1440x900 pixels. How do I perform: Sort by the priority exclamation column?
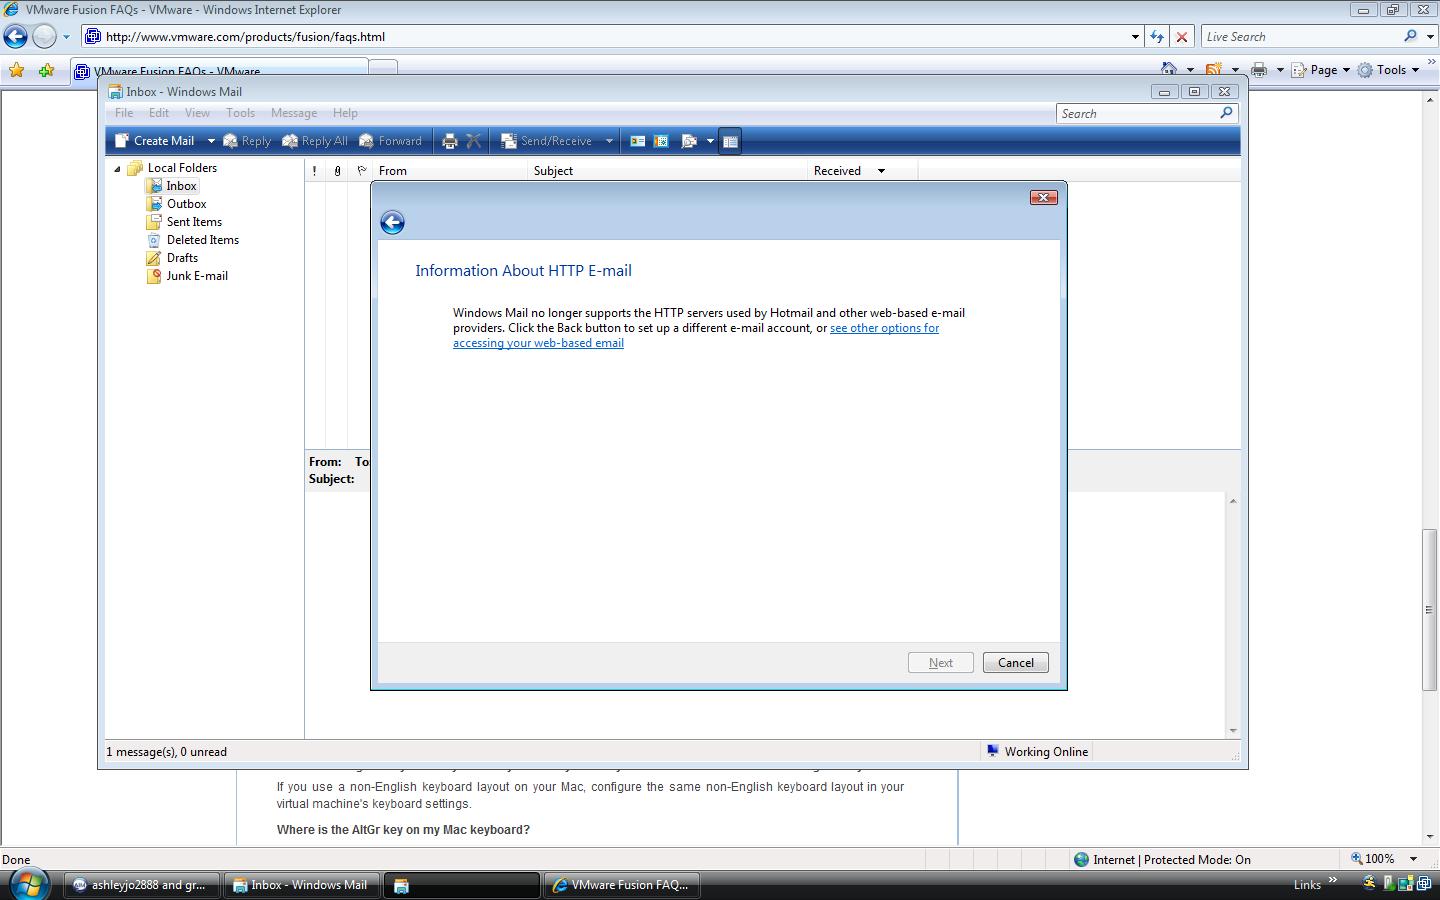pos(314,171)
